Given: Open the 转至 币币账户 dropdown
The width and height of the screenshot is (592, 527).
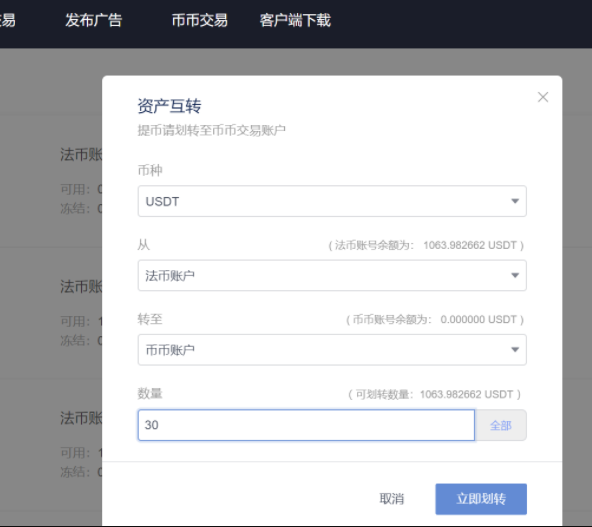Looking at the screenshot, I should point(332,350).
